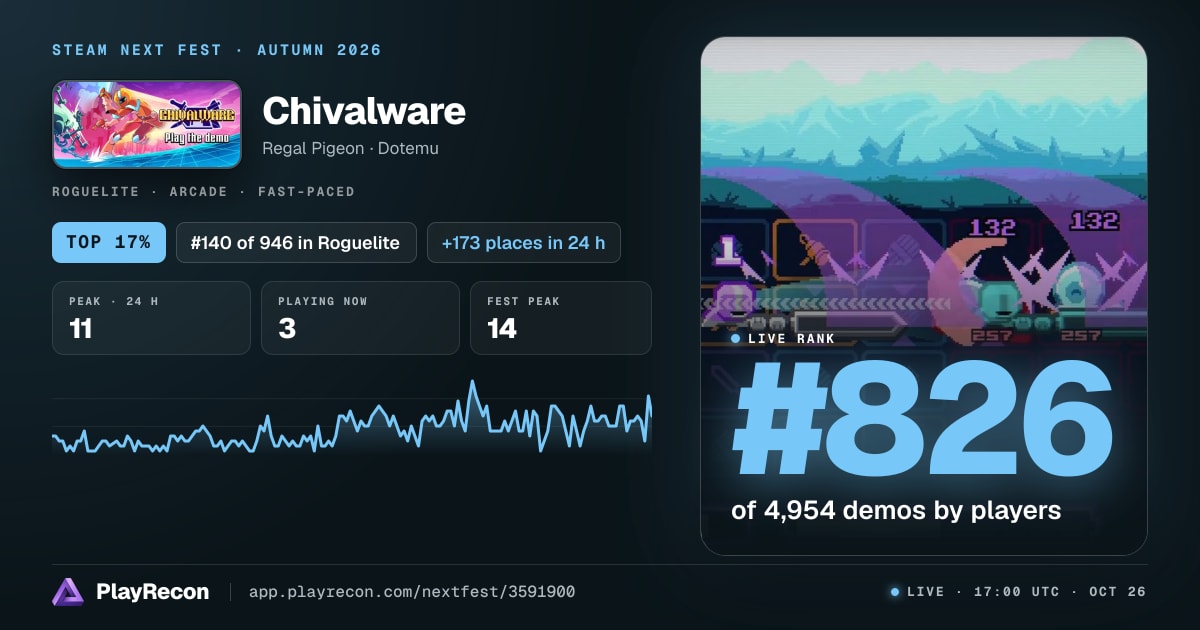
Task: Click the Regal Pigeon · Dotemu developer line
Action: coord(350,148)
